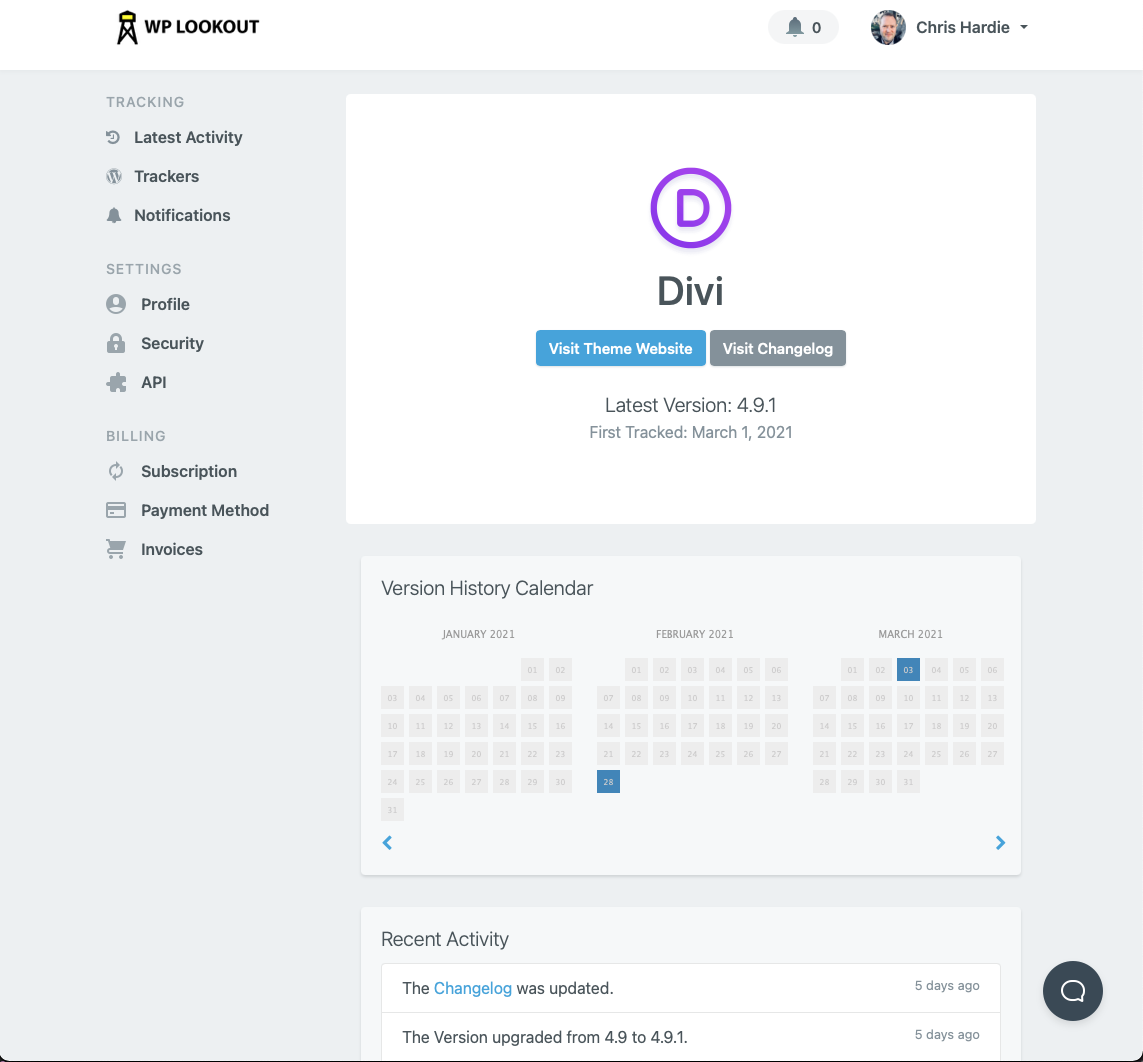Click Visit Theme Website button
1143x1062 pixels.
pos(620,348)
